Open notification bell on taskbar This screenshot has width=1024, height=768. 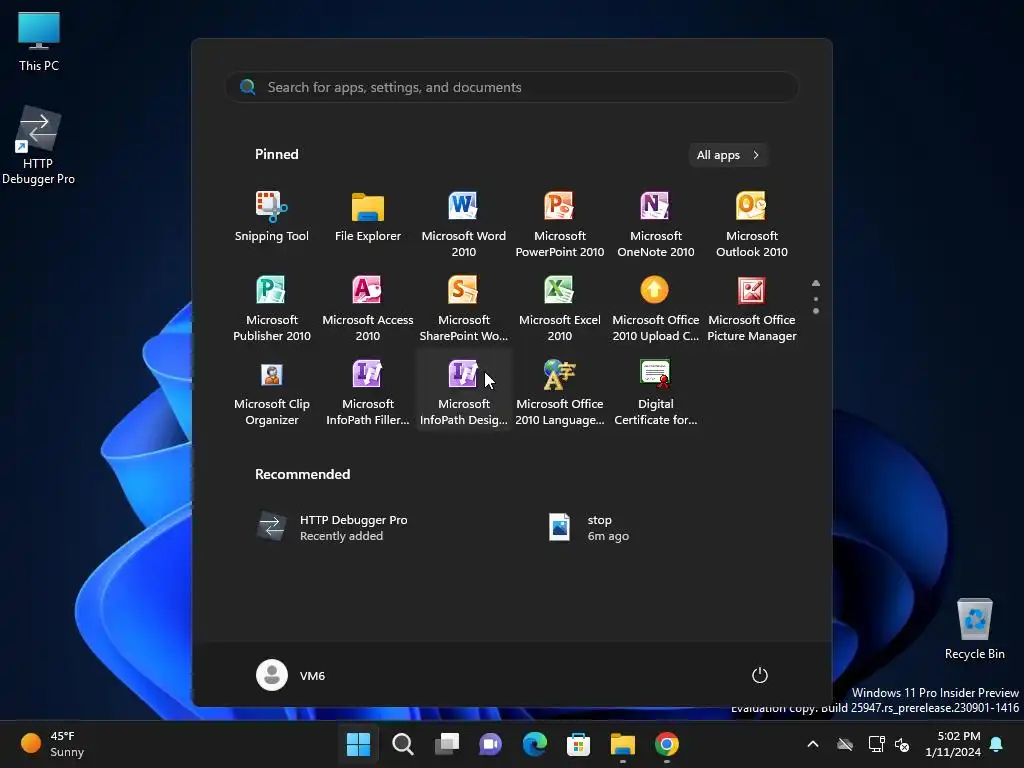997,744
